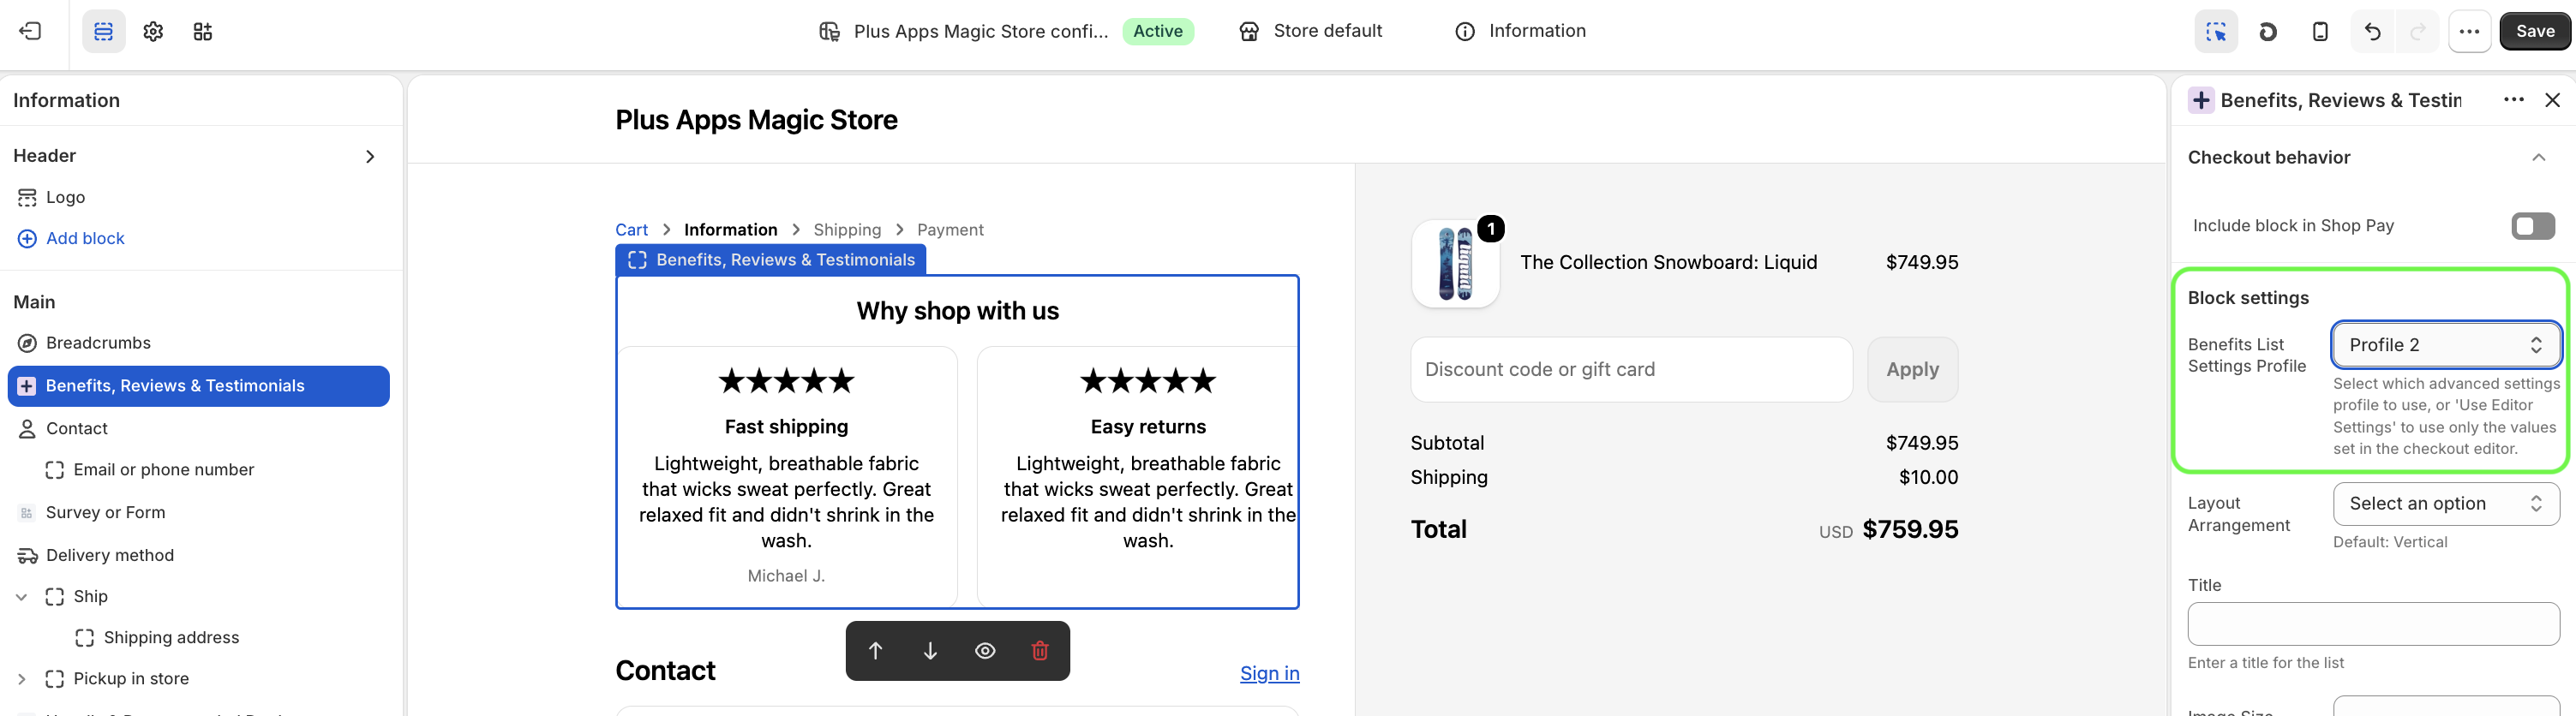Click the Michael J. reviewer name
This screenshot has width=2576, height=716.
tap(786, 576)
